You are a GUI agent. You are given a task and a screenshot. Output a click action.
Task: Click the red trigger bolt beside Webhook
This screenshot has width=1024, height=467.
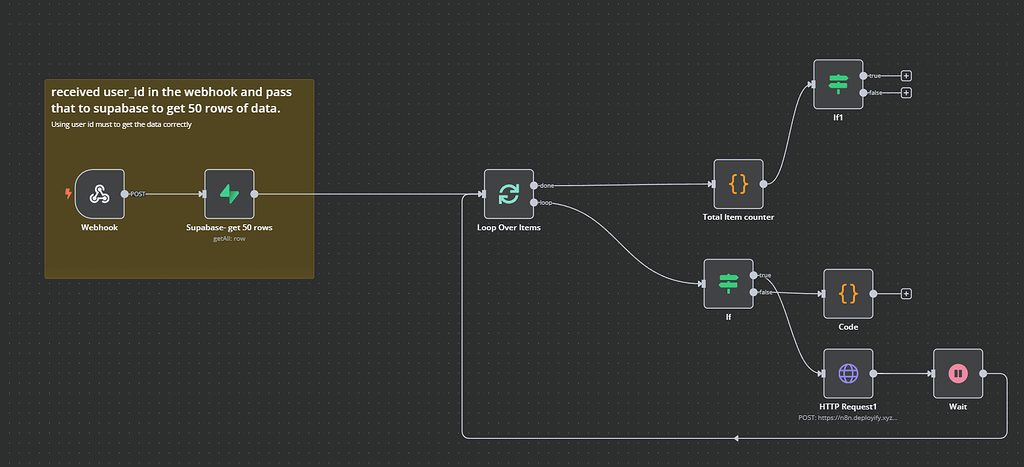pos(68,194)
